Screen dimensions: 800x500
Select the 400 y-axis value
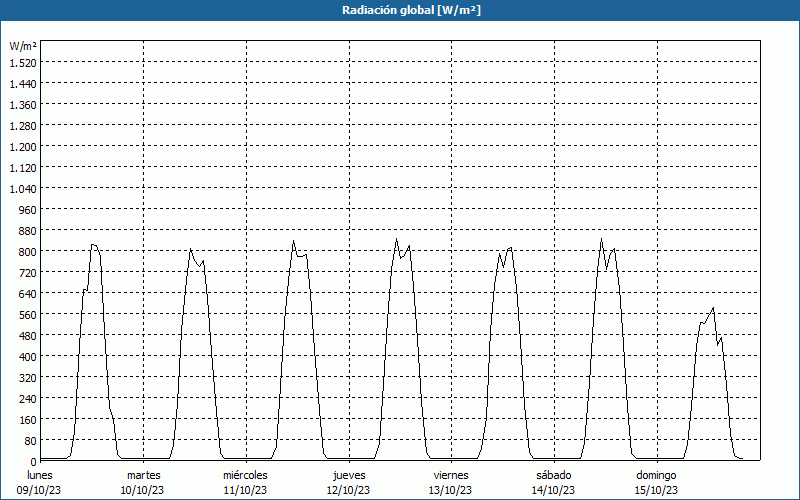click(x=28, y=357)
